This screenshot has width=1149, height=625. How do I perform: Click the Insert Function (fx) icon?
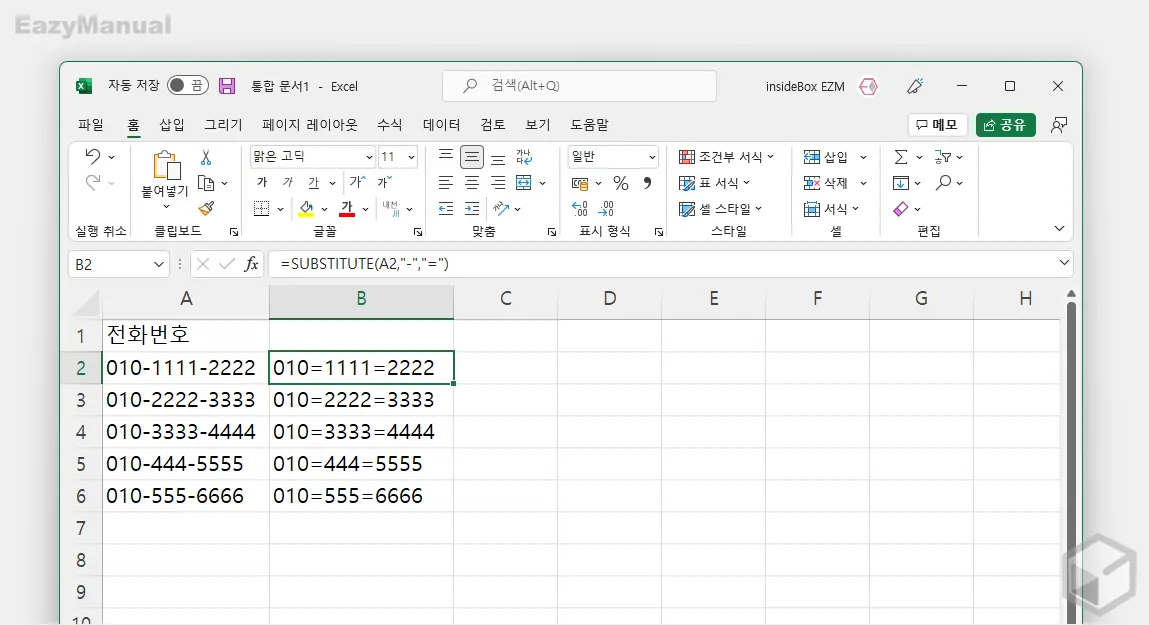[250, 263]
